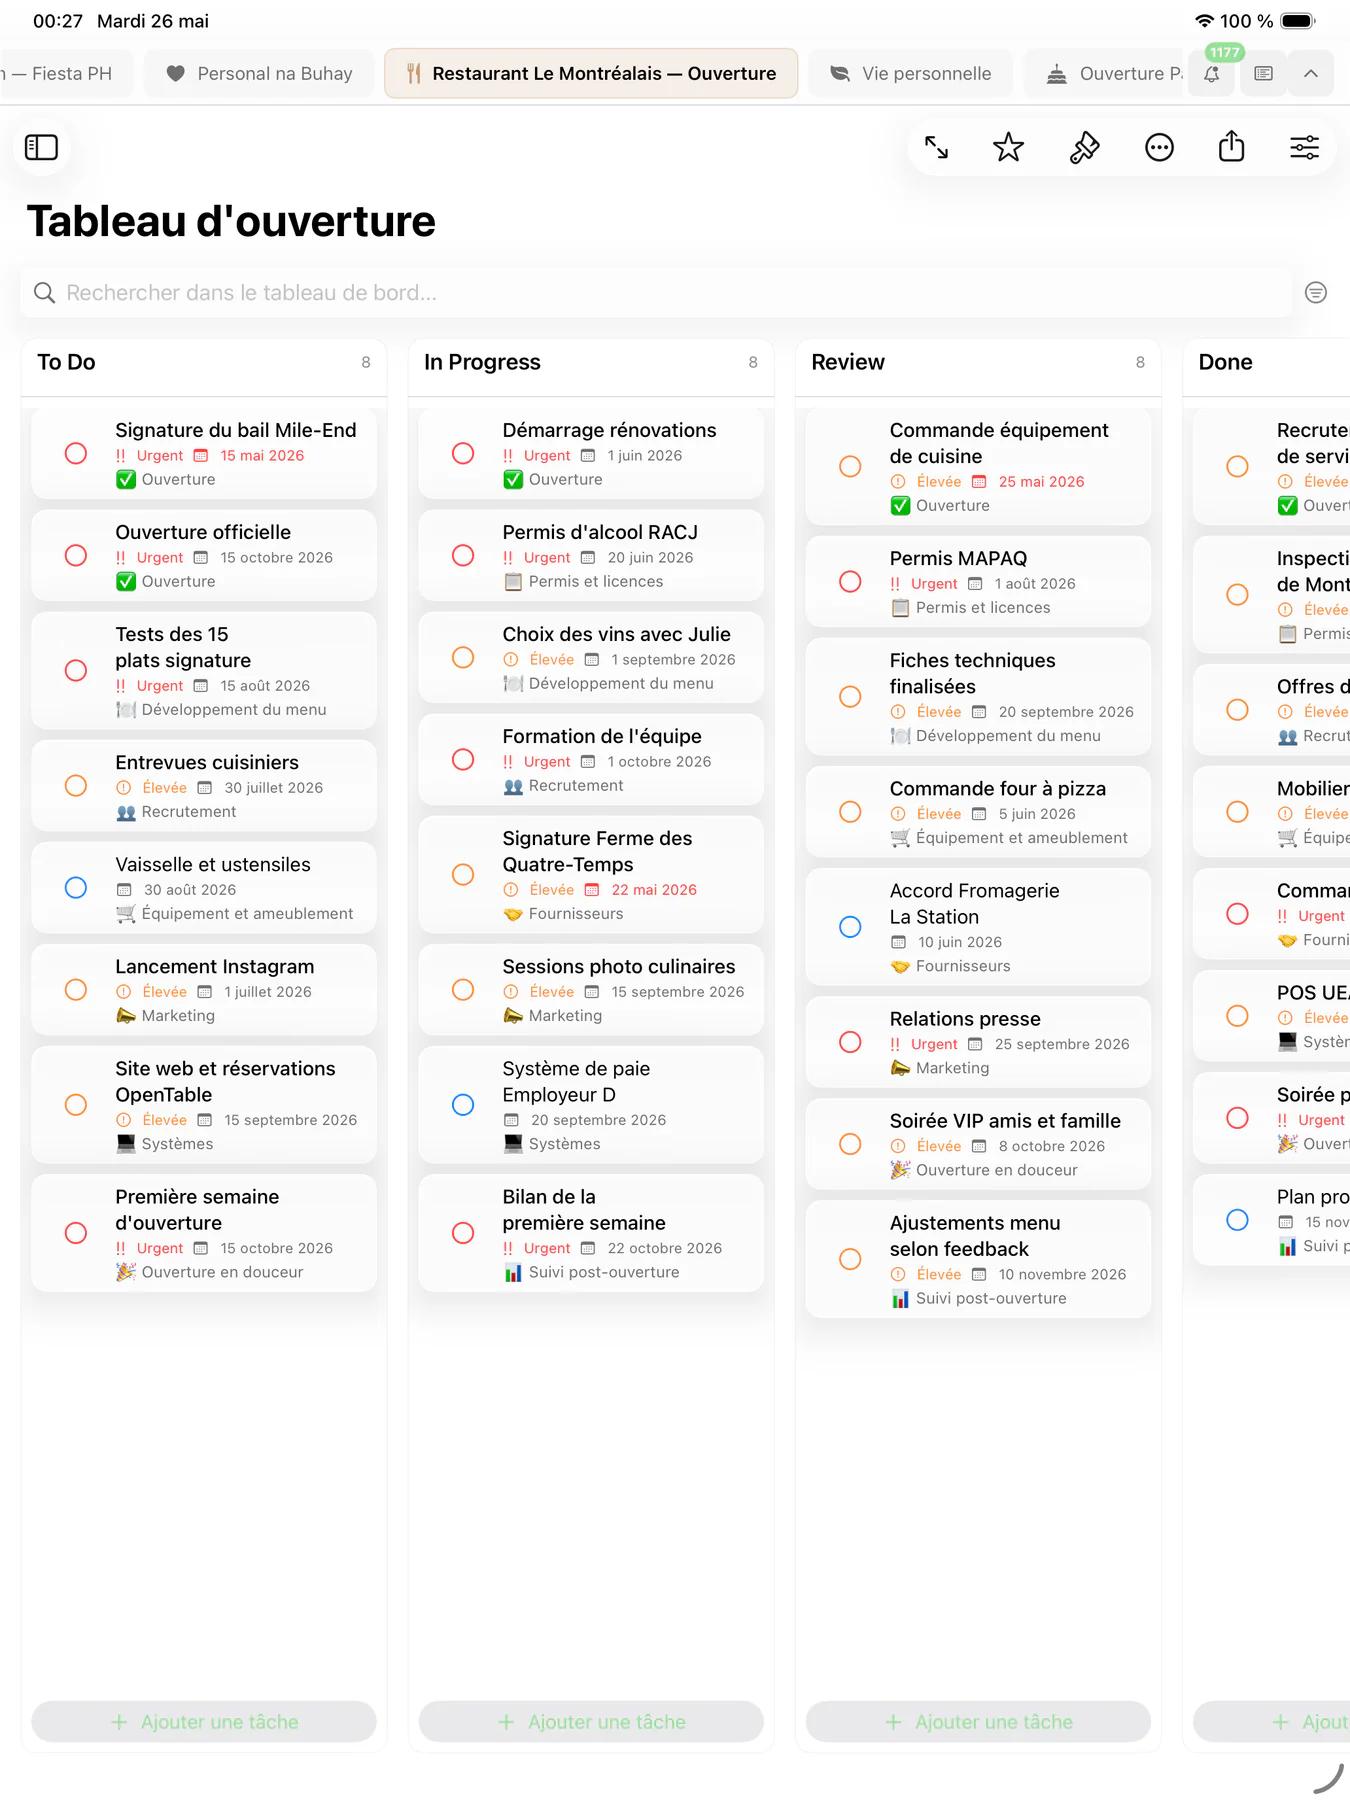The height and width of the screenshot is (1800, 1350).
Task: Focus the Rechercher dans le tableau de bord field
Action: (656, 293)
